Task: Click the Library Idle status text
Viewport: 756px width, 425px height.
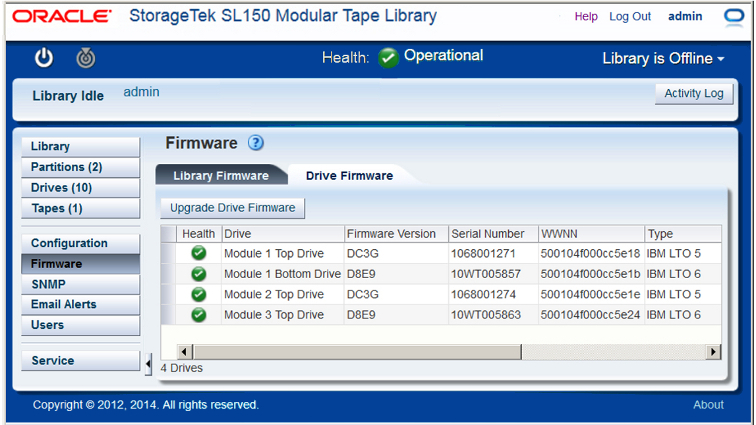Action: tap(68, 96)
